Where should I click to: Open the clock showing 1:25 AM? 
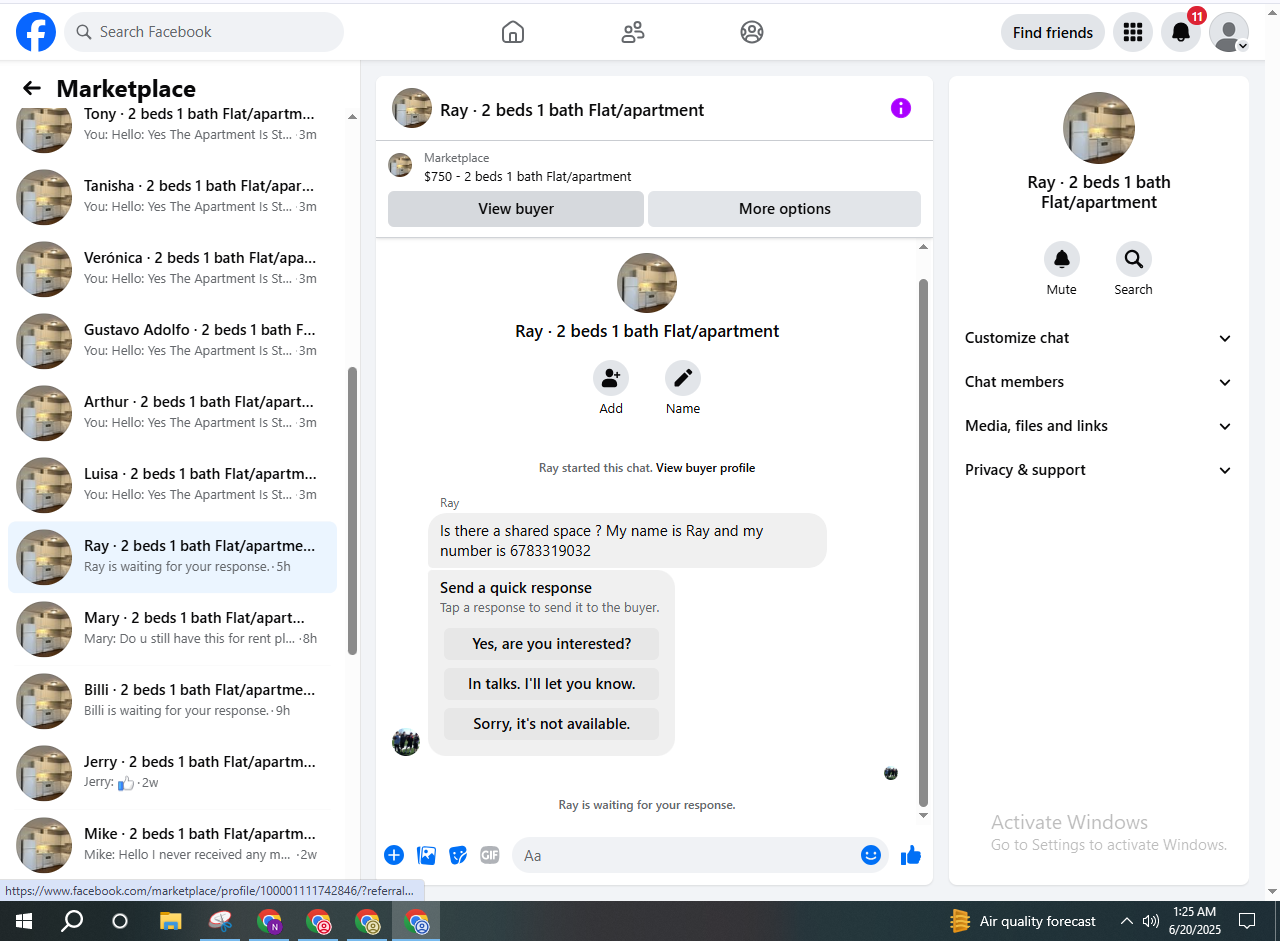1194,921
